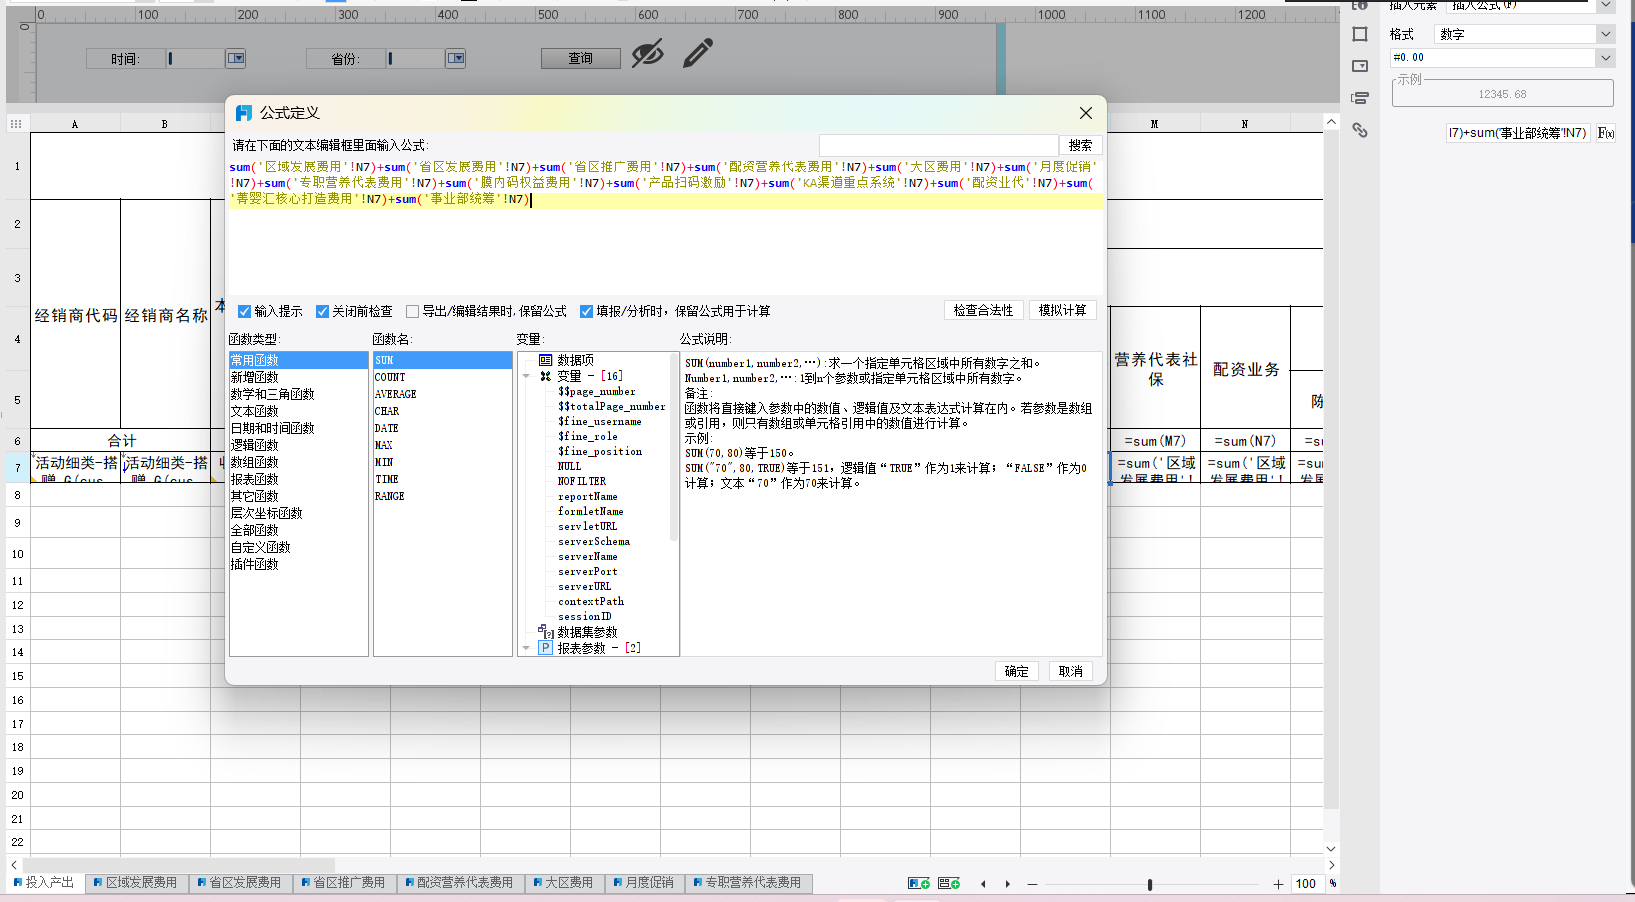
Task: Switch to the 专职营养代表费用 sheet tab
Action: (x=747, y=883)
